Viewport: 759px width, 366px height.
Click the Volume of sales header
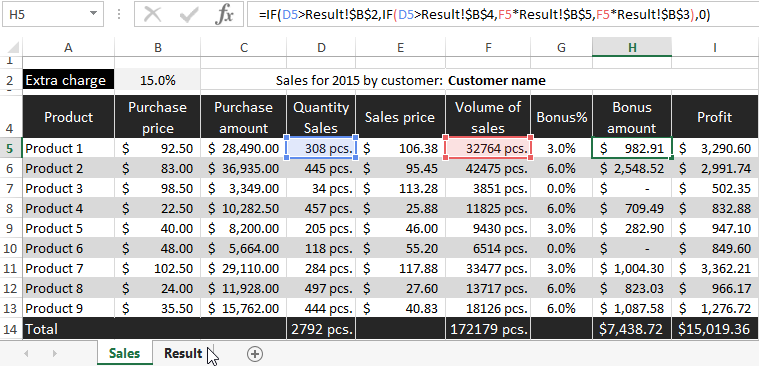pos(488,117)
